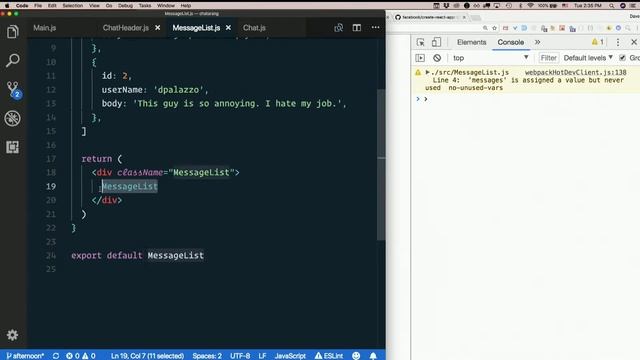Viewport: 640px width, 360px height.
Task: Close the DevTools panel
Action: pos(634,42)
